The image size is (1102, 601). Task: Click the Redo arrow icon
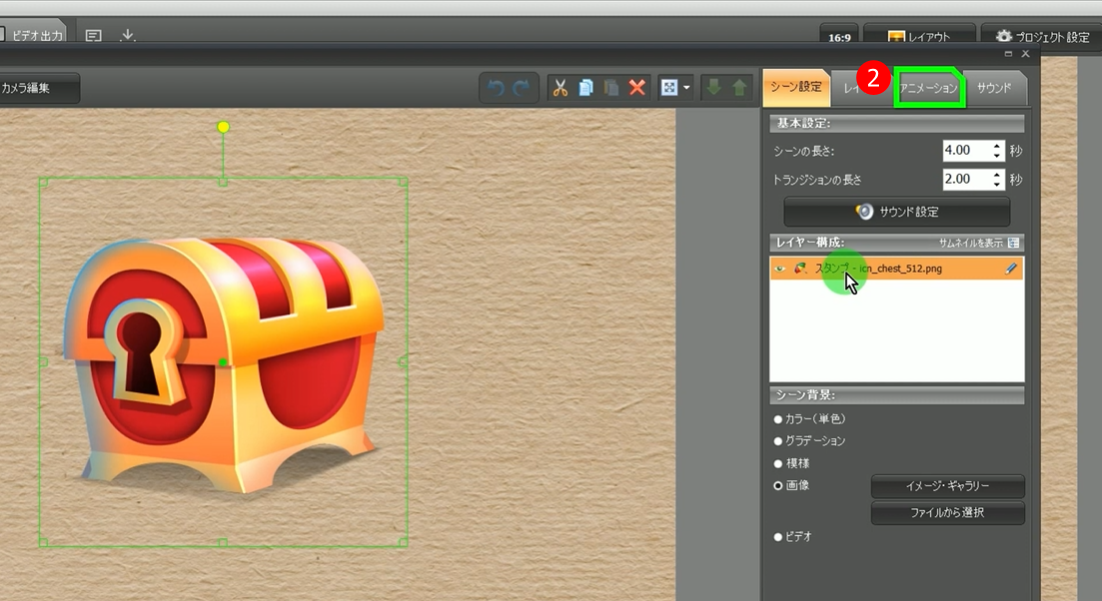(x=520, y=88)
